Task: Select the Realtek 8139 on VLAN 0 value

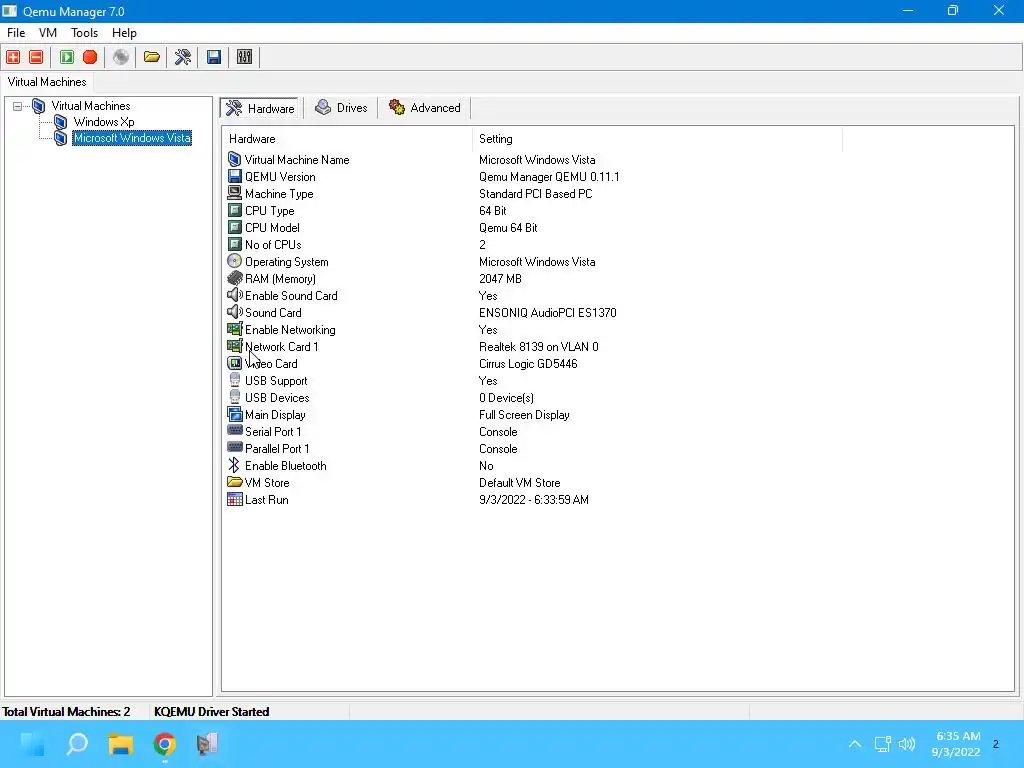Action: [x=539, y=347]
